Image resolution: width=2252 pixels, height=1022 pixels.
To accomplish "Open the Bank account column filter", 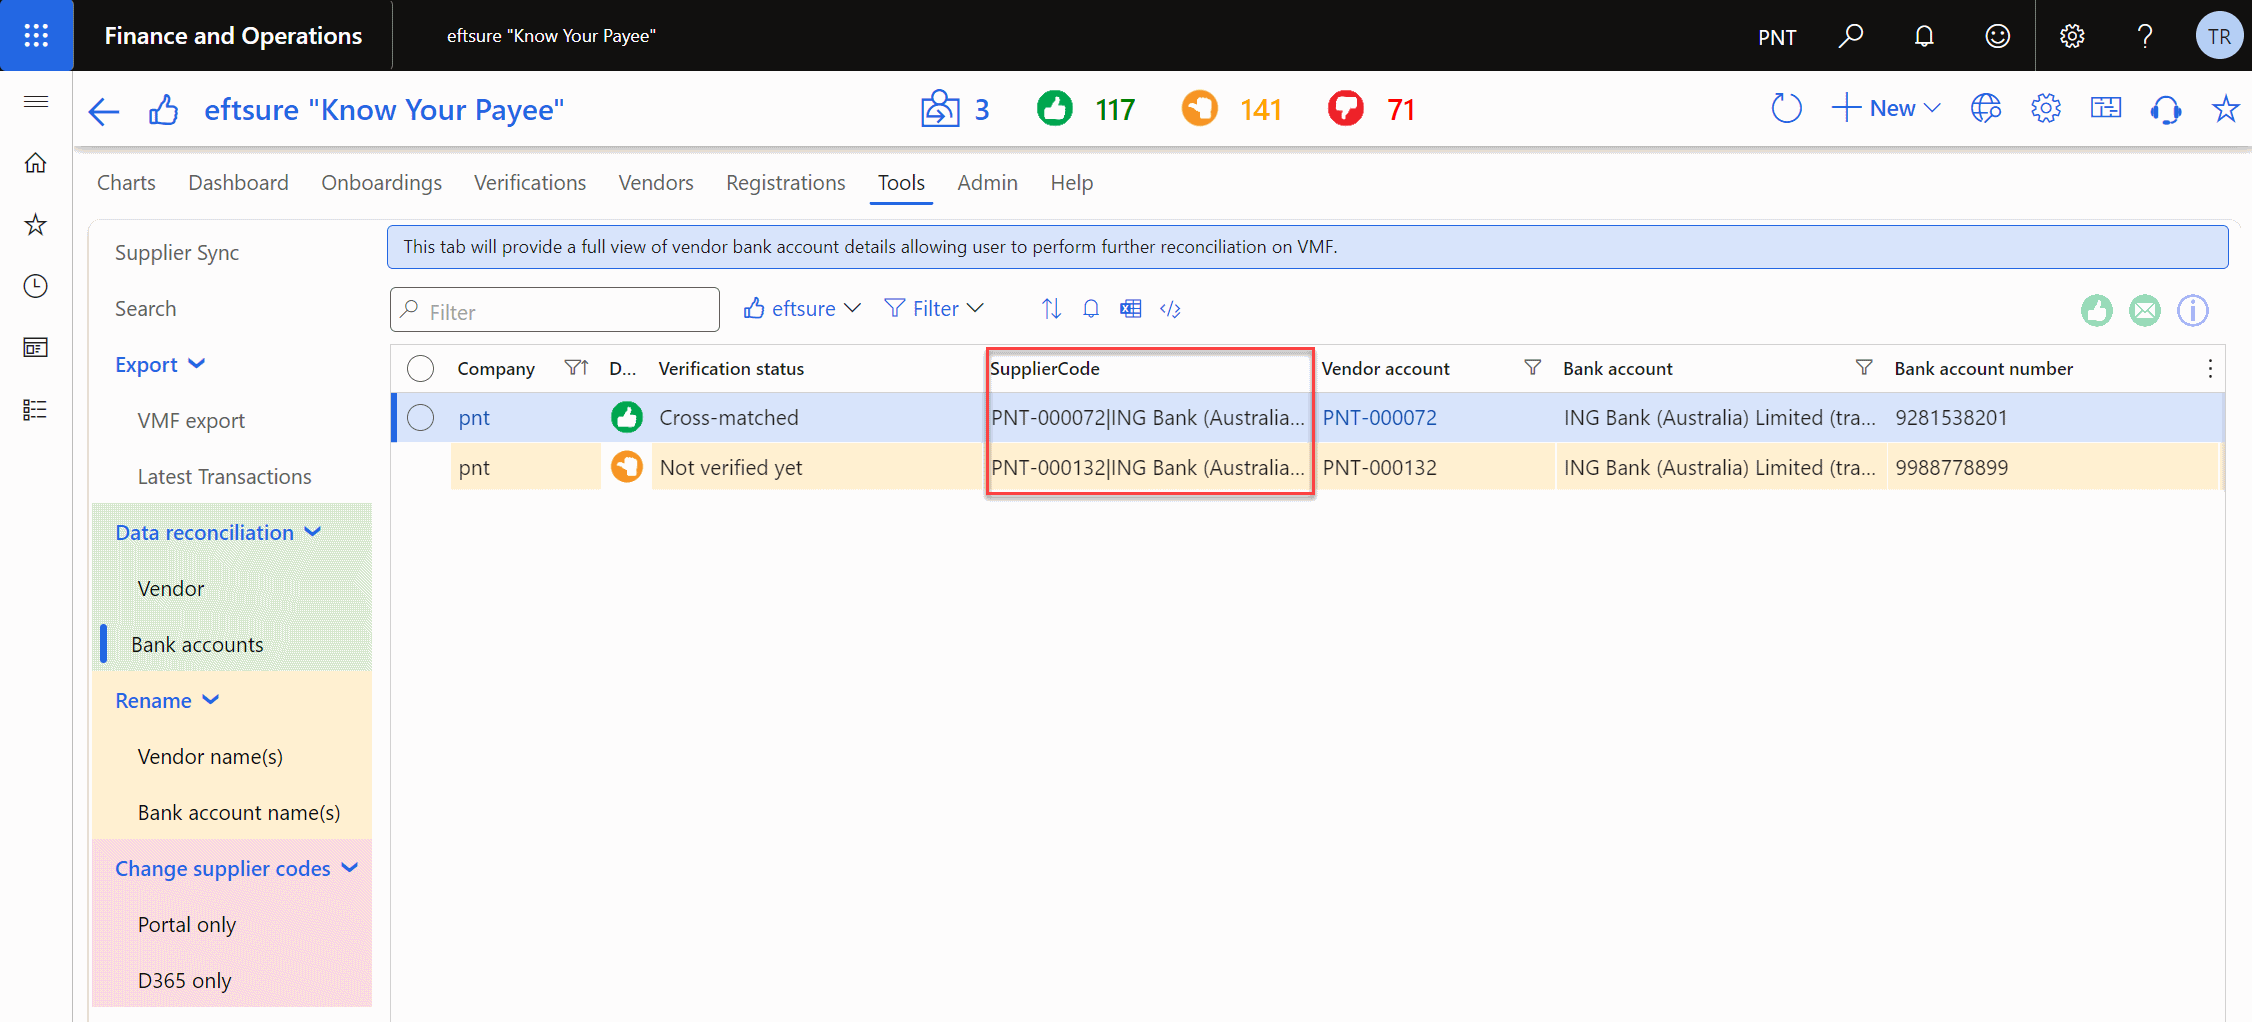I will (1864, 368).
